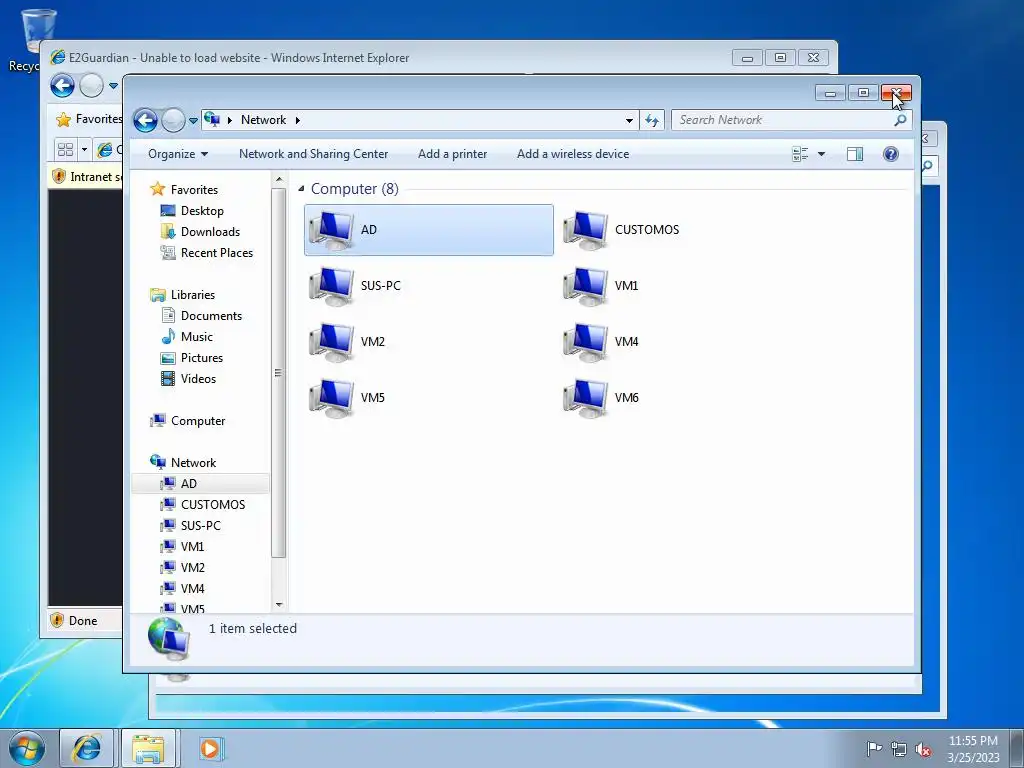Click the volume muted tray icon
The width and height of the screenshot is (1024, 768).
pos(923,750)
